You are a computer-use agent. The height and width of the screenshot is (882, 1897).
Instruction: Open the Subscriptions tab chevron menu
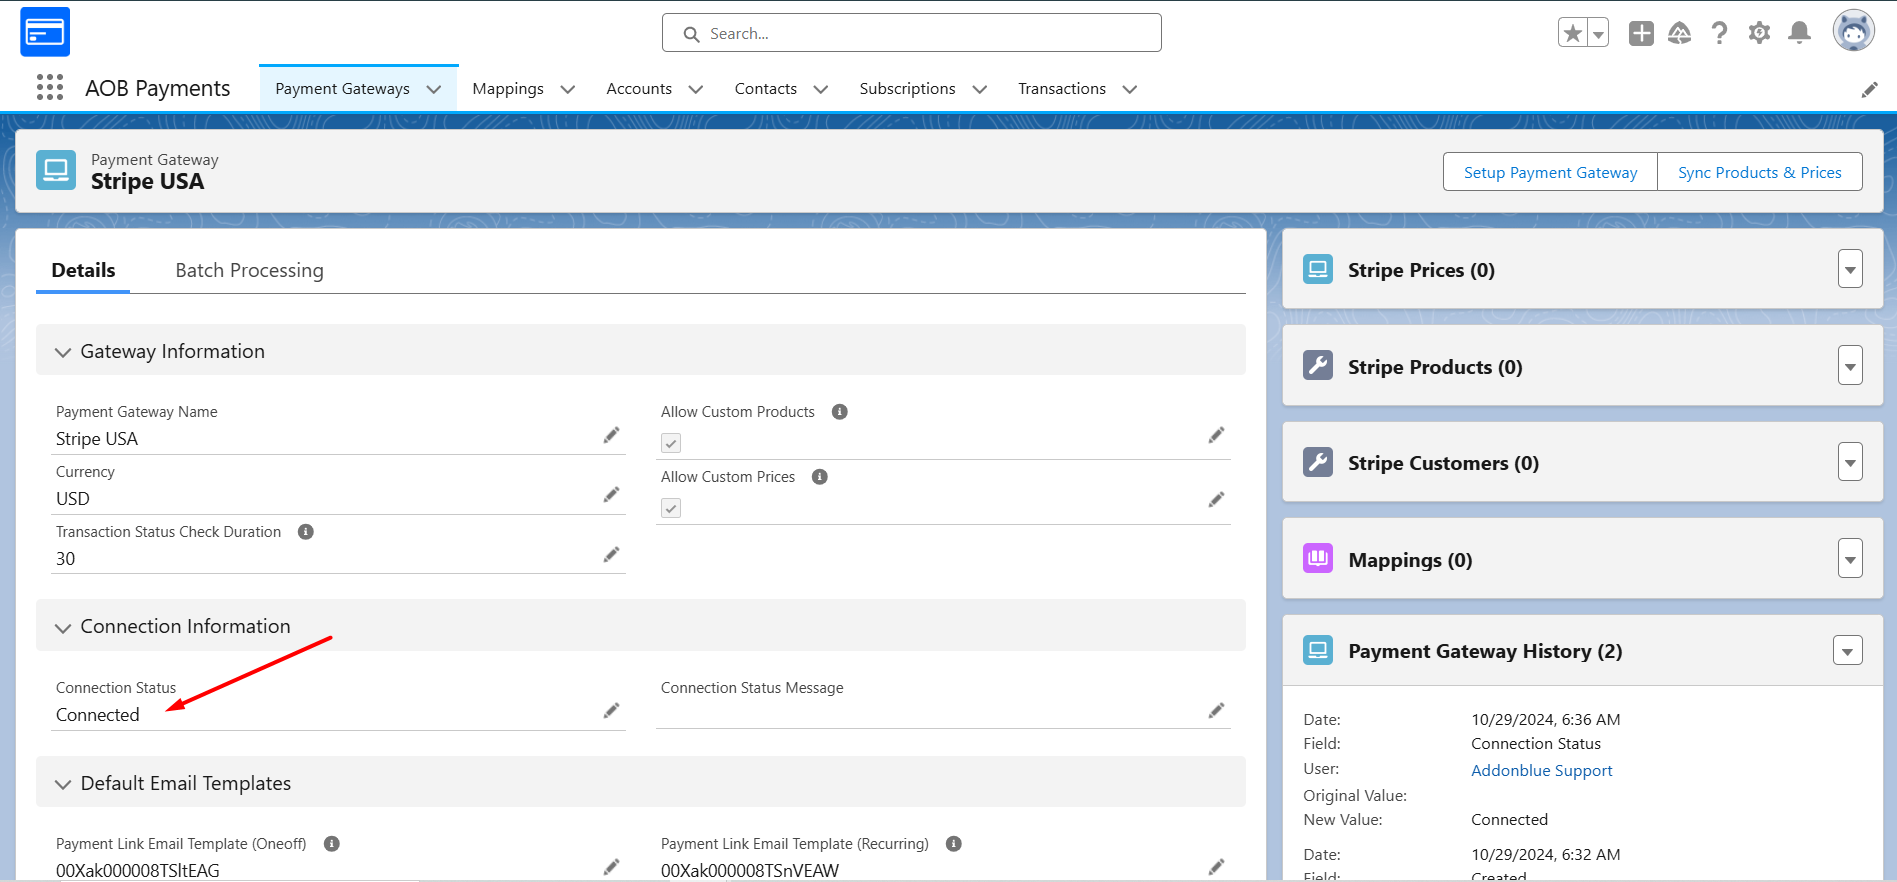click(980, 89)
